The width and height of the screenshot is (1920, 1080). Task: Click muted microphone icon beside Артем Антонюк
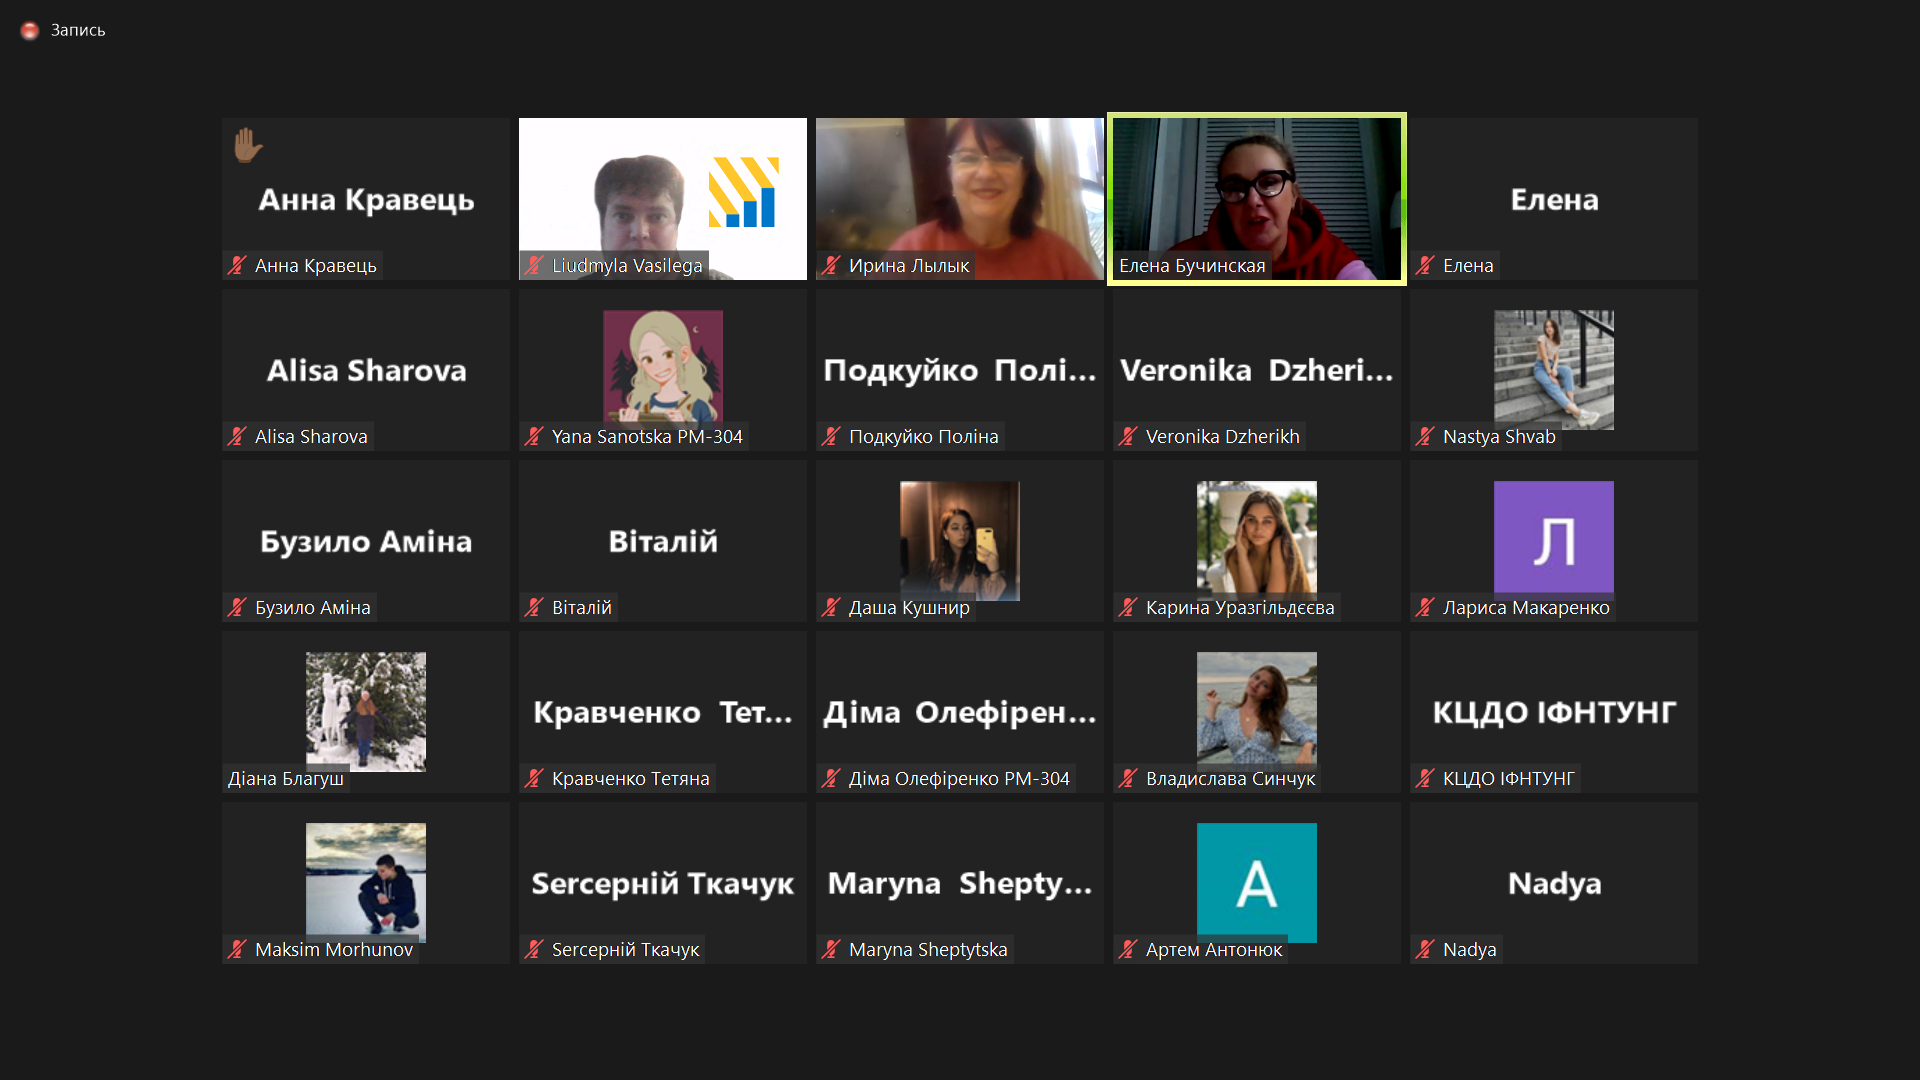click(1128, 950)
